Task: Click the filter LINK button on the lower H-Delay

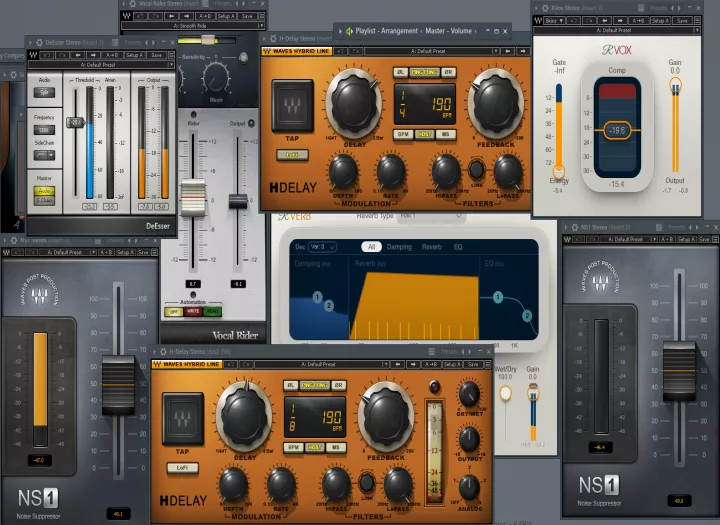Action: pos(366,483)
